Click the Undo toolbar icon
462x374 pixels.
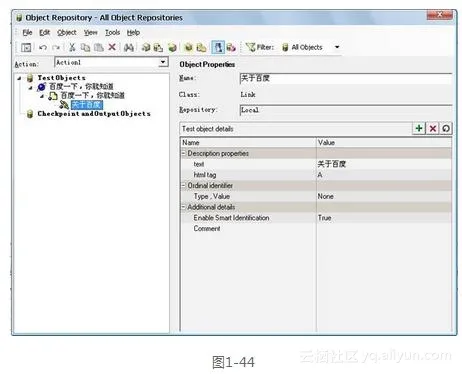[43, 47]
